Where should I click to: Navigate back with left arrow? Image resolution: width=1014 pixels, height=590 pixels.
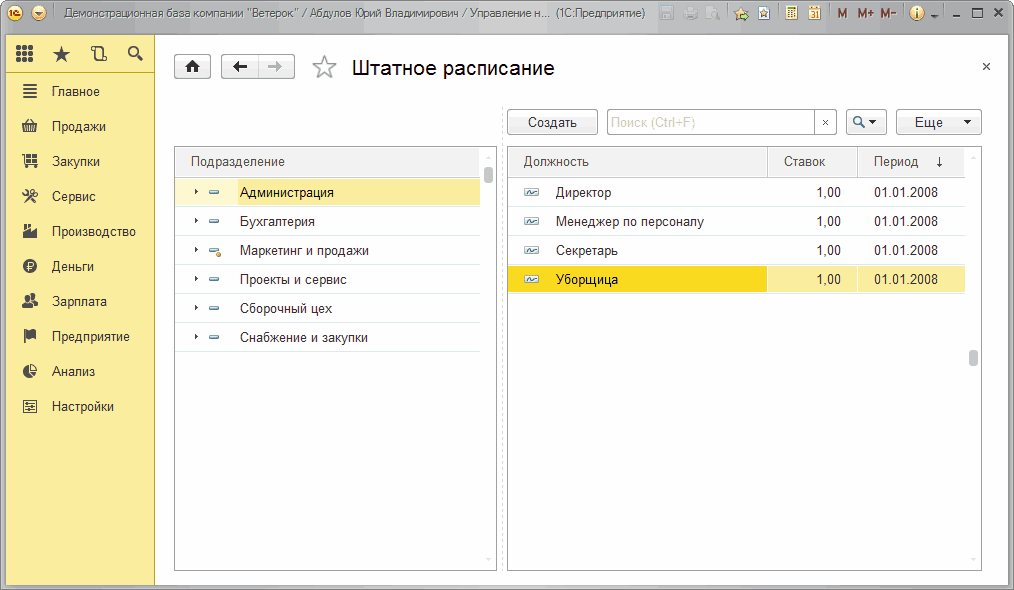[240, 67]
